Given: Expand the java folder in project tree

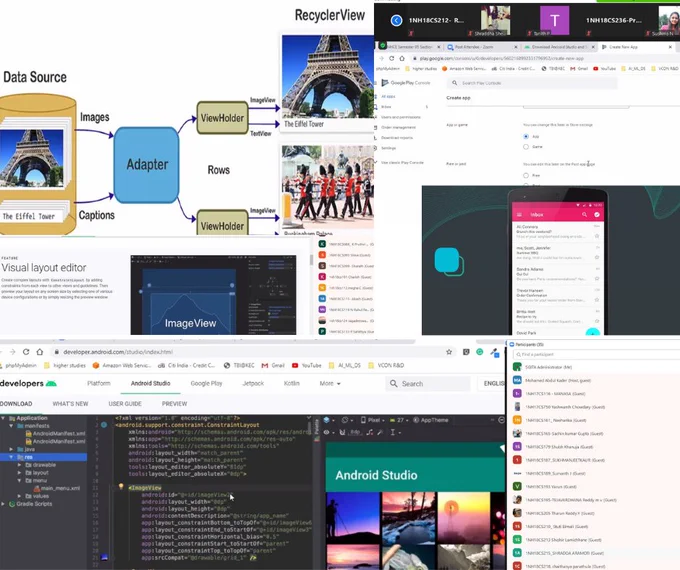Looking at the screenshot, I should point(11,449).
